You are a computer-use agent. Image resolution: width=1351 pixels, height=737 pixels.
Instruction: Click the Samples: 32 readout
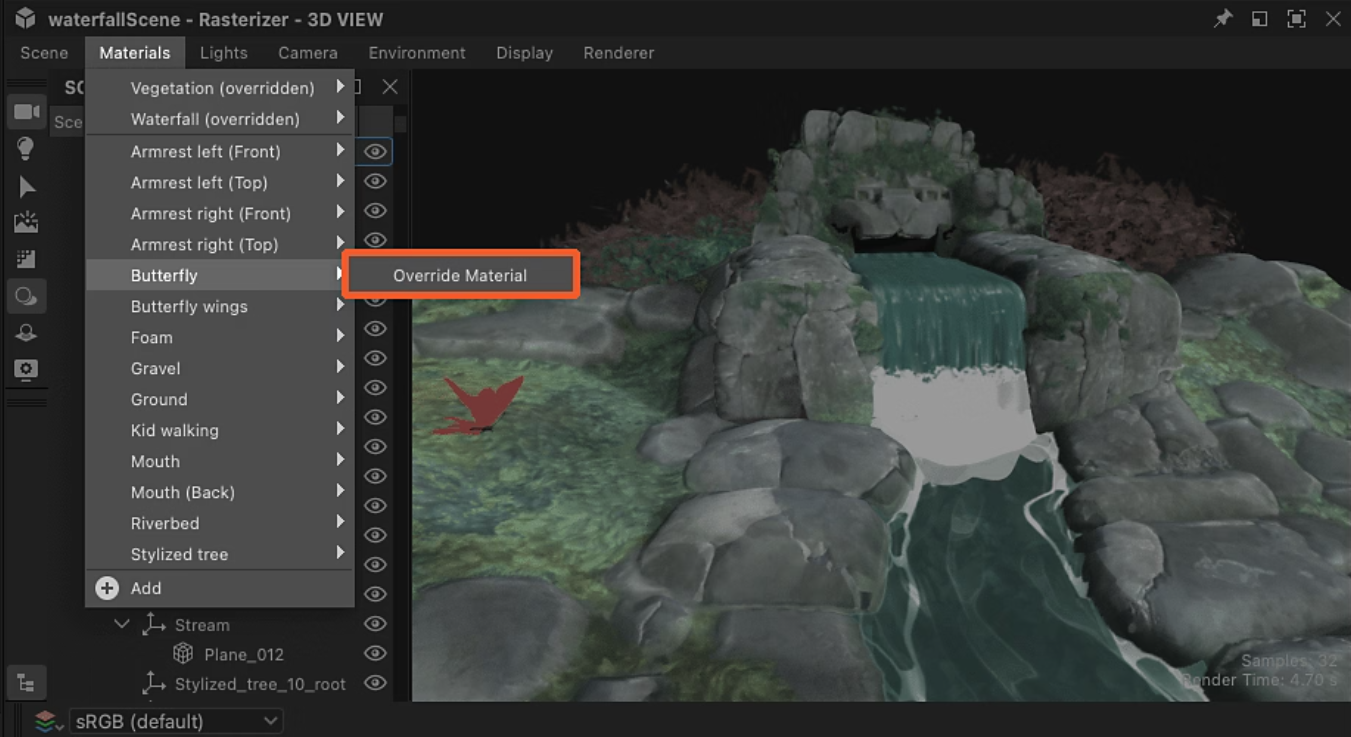click(x=1289, y=661)
